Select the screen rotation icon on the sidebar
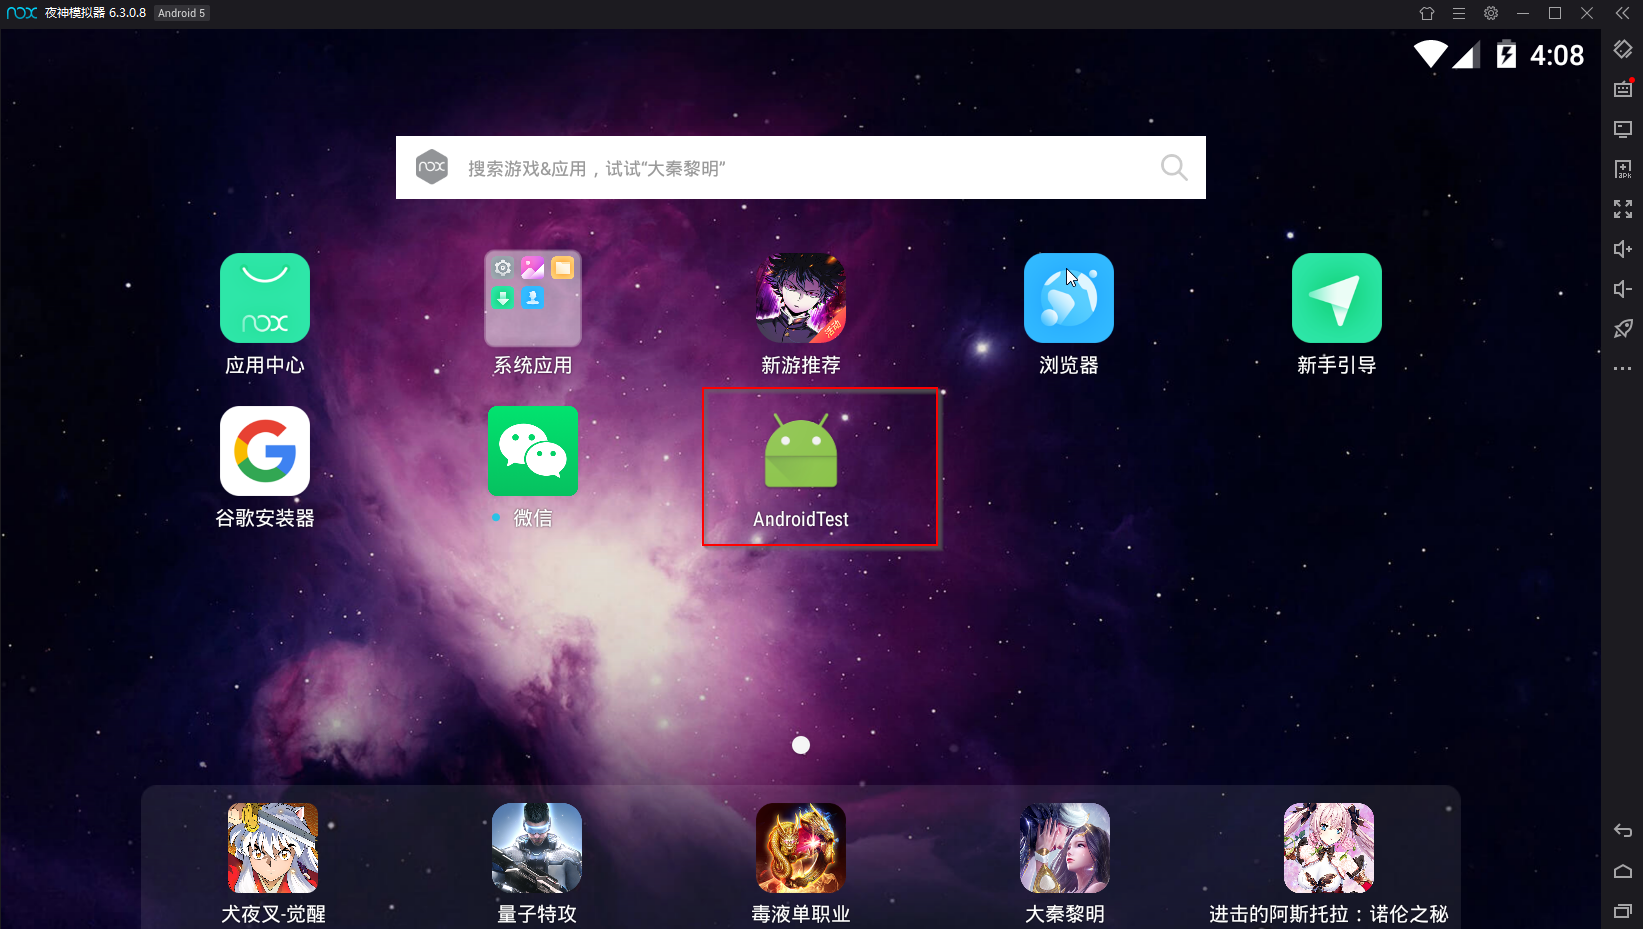The height and width of the screenshot is (929, 1643). [1622, 48]
